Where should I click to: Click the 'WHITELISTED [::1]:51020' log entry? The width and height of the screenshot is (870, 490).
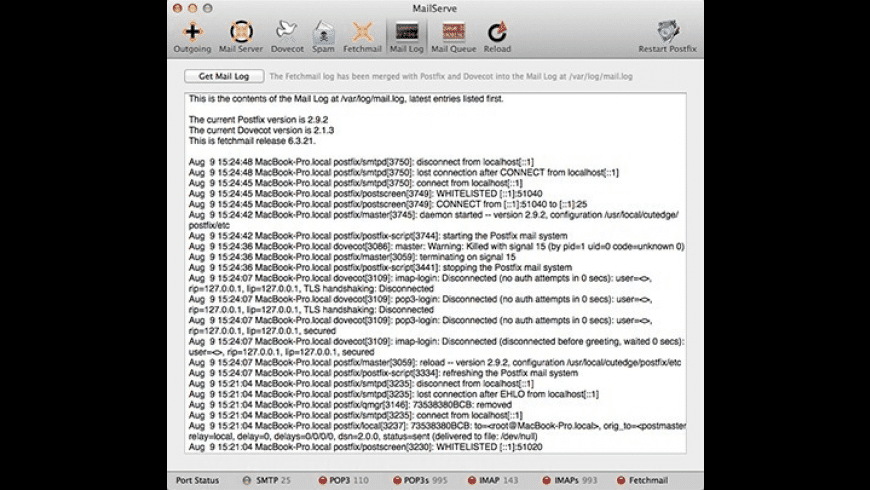366,447
